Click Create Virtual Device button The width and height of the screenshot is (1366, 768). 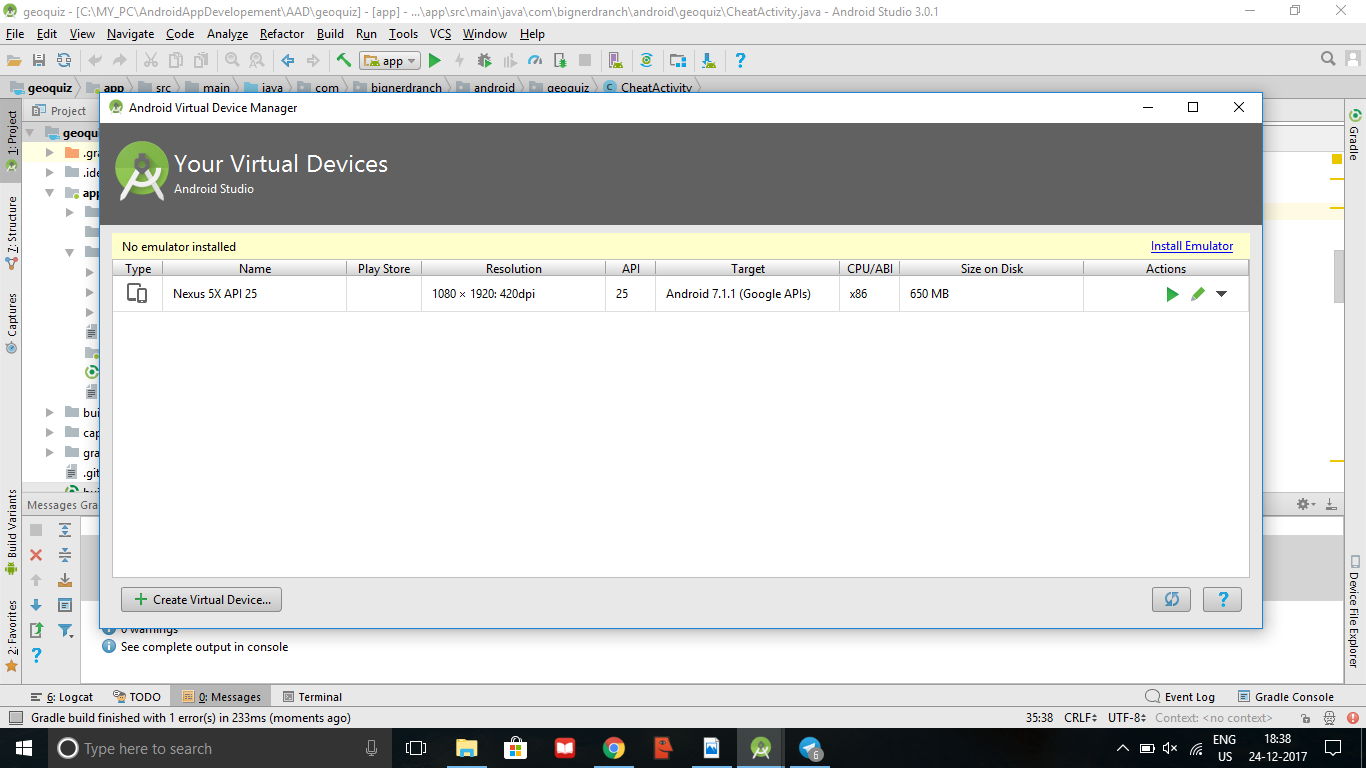click(202, 599)
